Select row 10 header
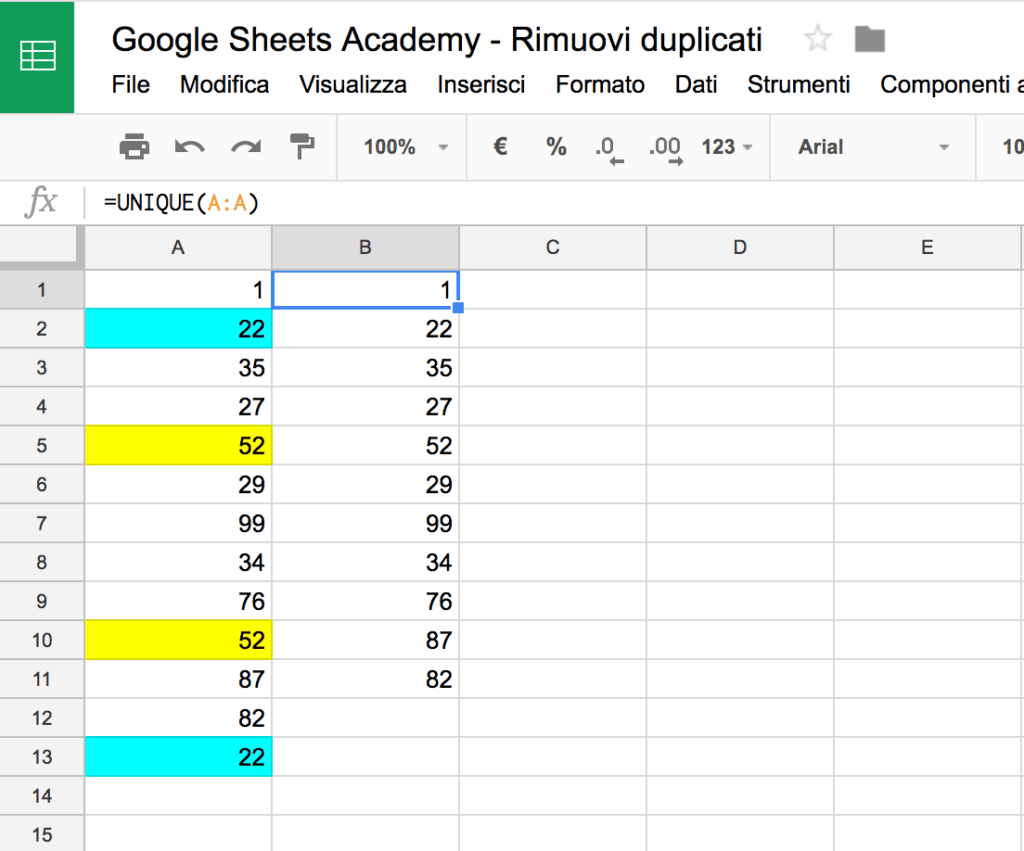 (x=42, y=640)
